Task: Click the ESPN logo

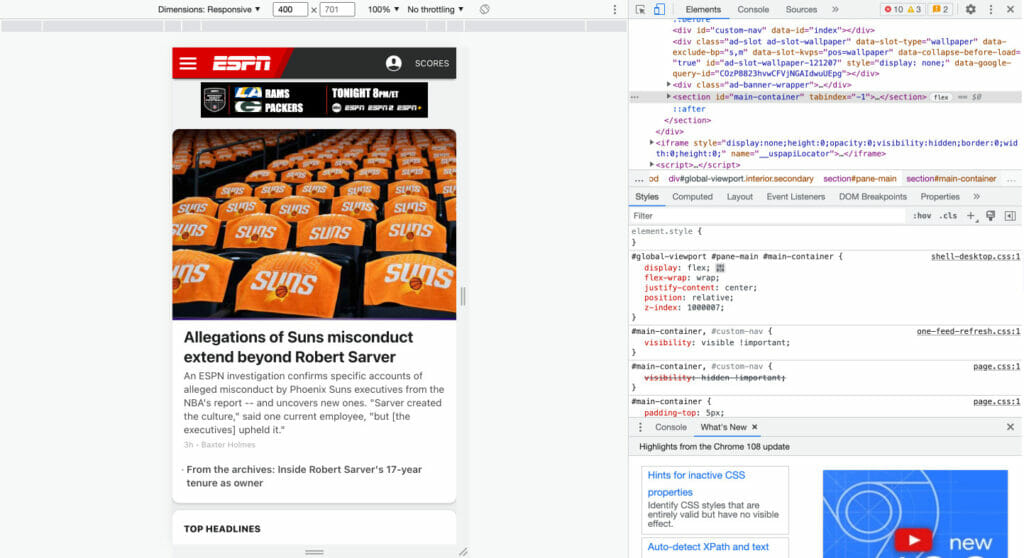Action: pyautogui.click(x=242, y=63)
